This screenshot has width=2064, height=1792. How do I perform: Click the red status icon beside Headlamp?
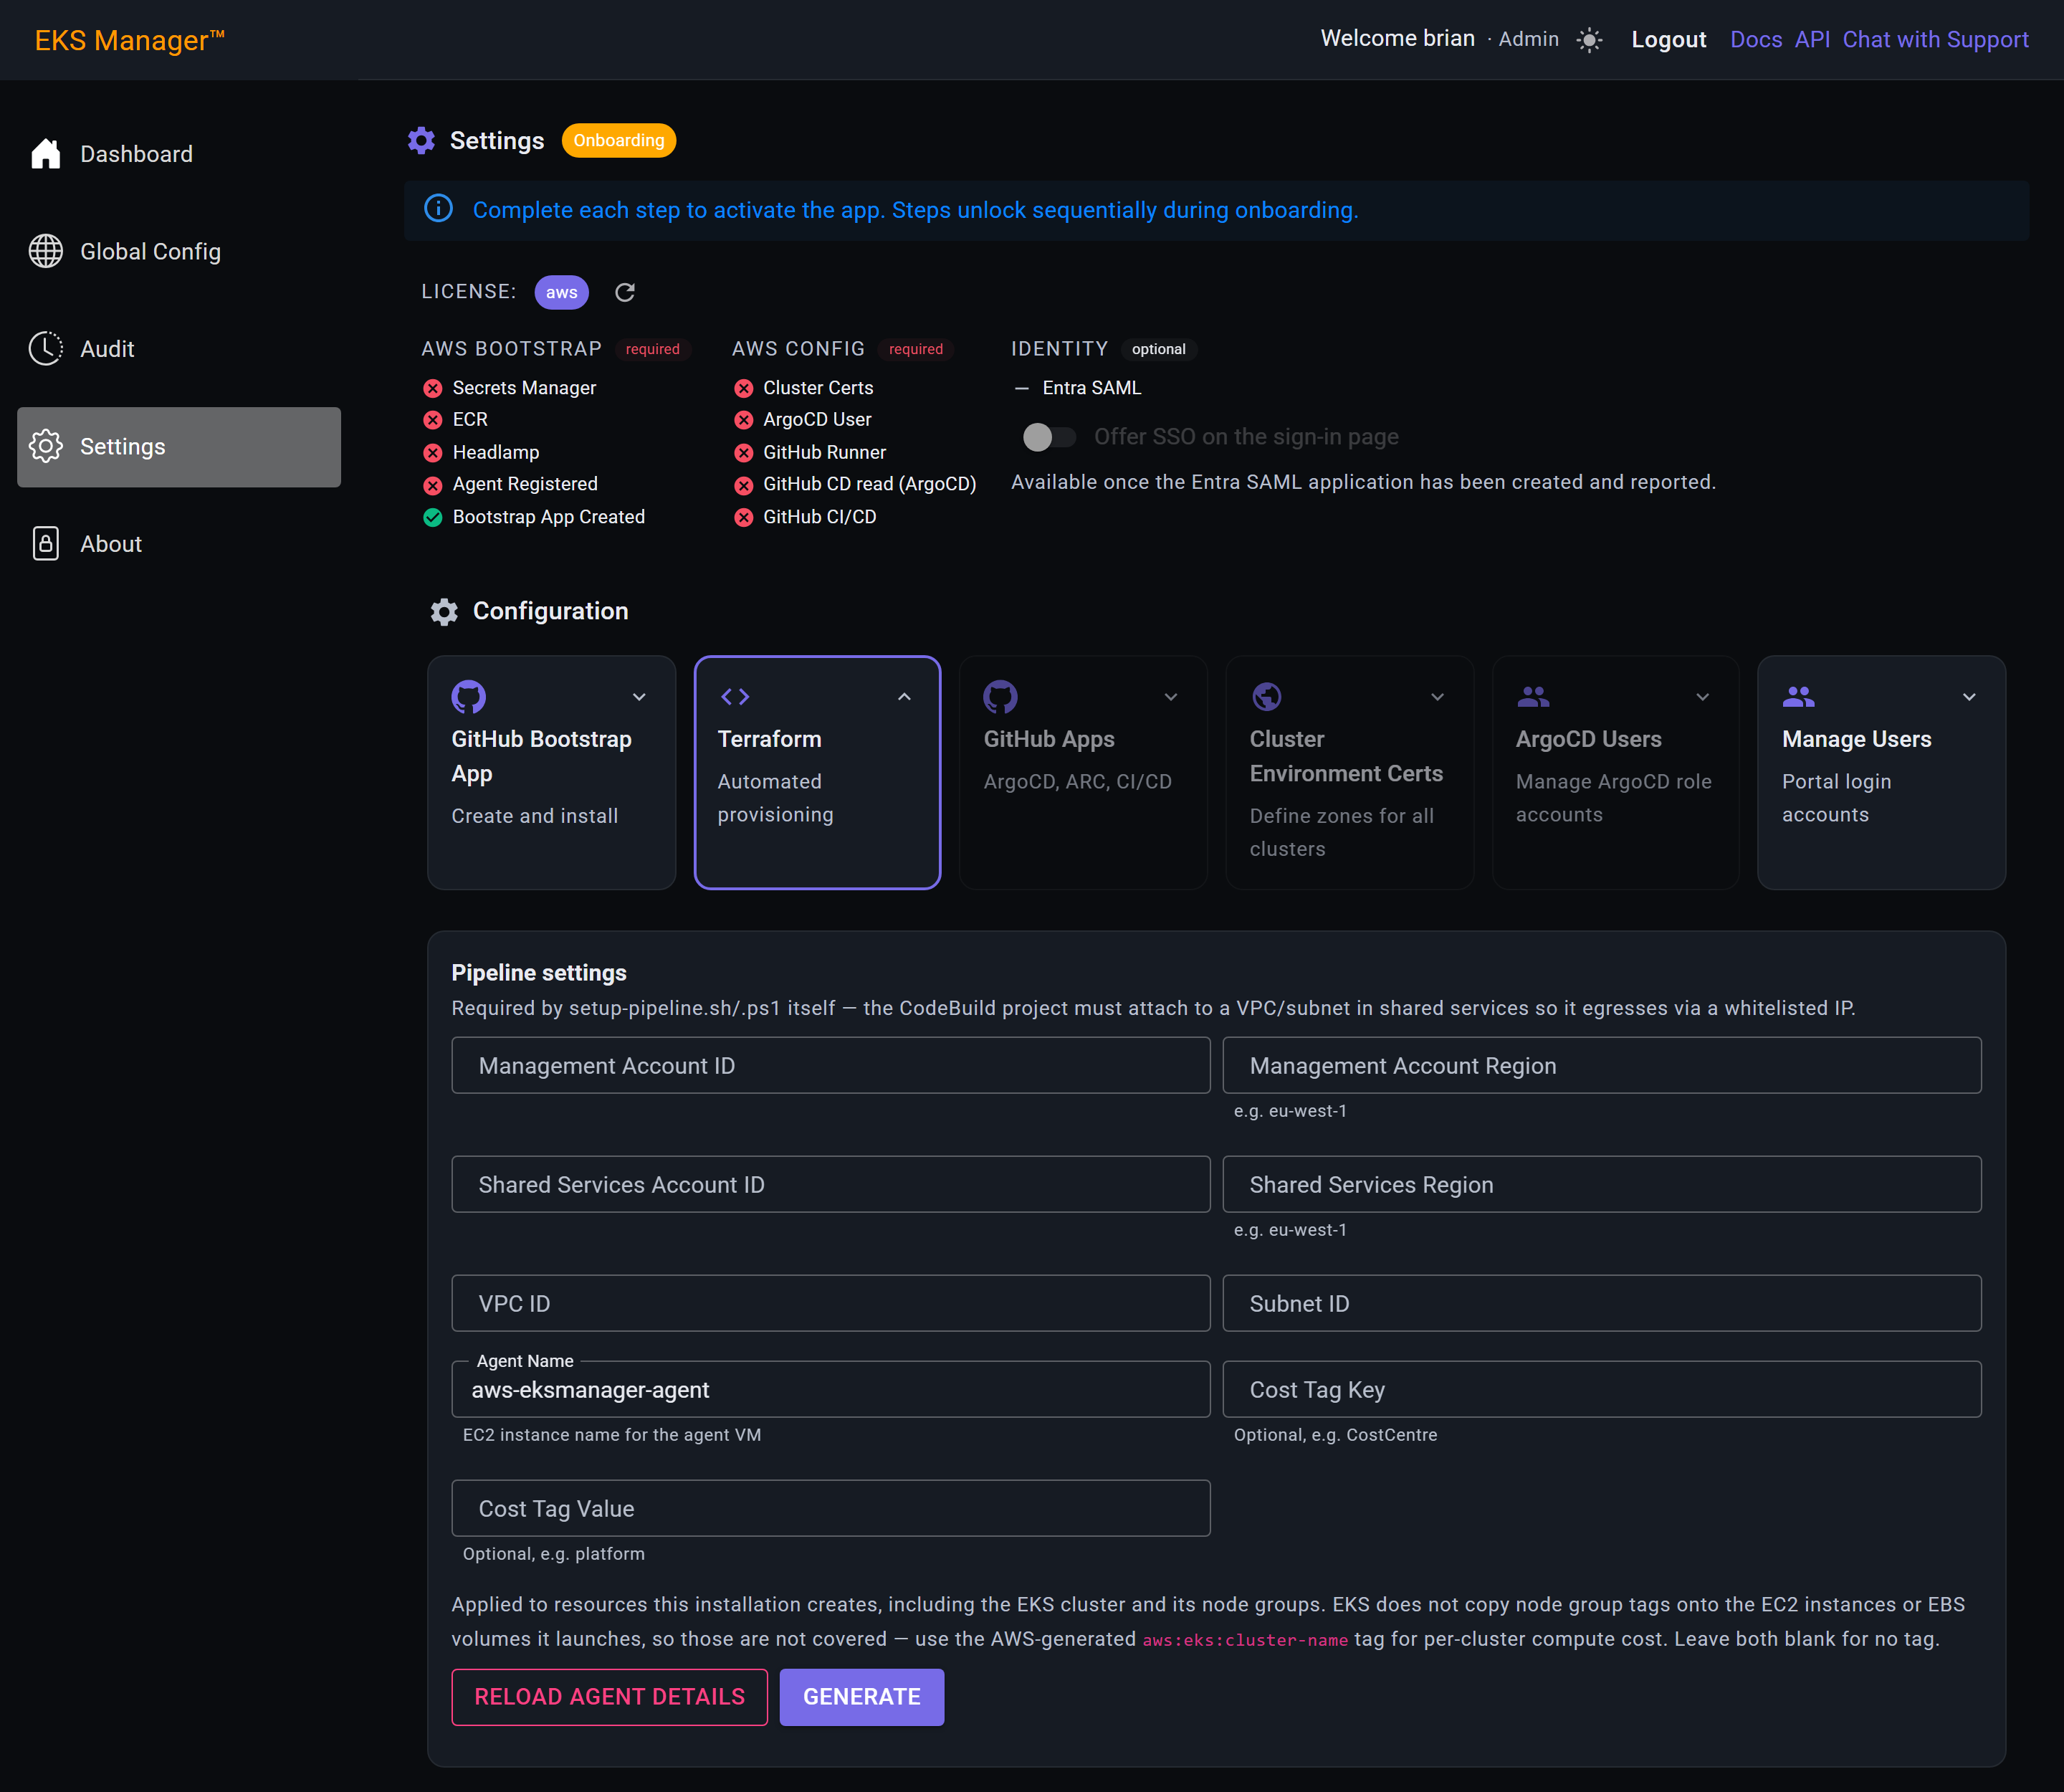tap(432, 453)
